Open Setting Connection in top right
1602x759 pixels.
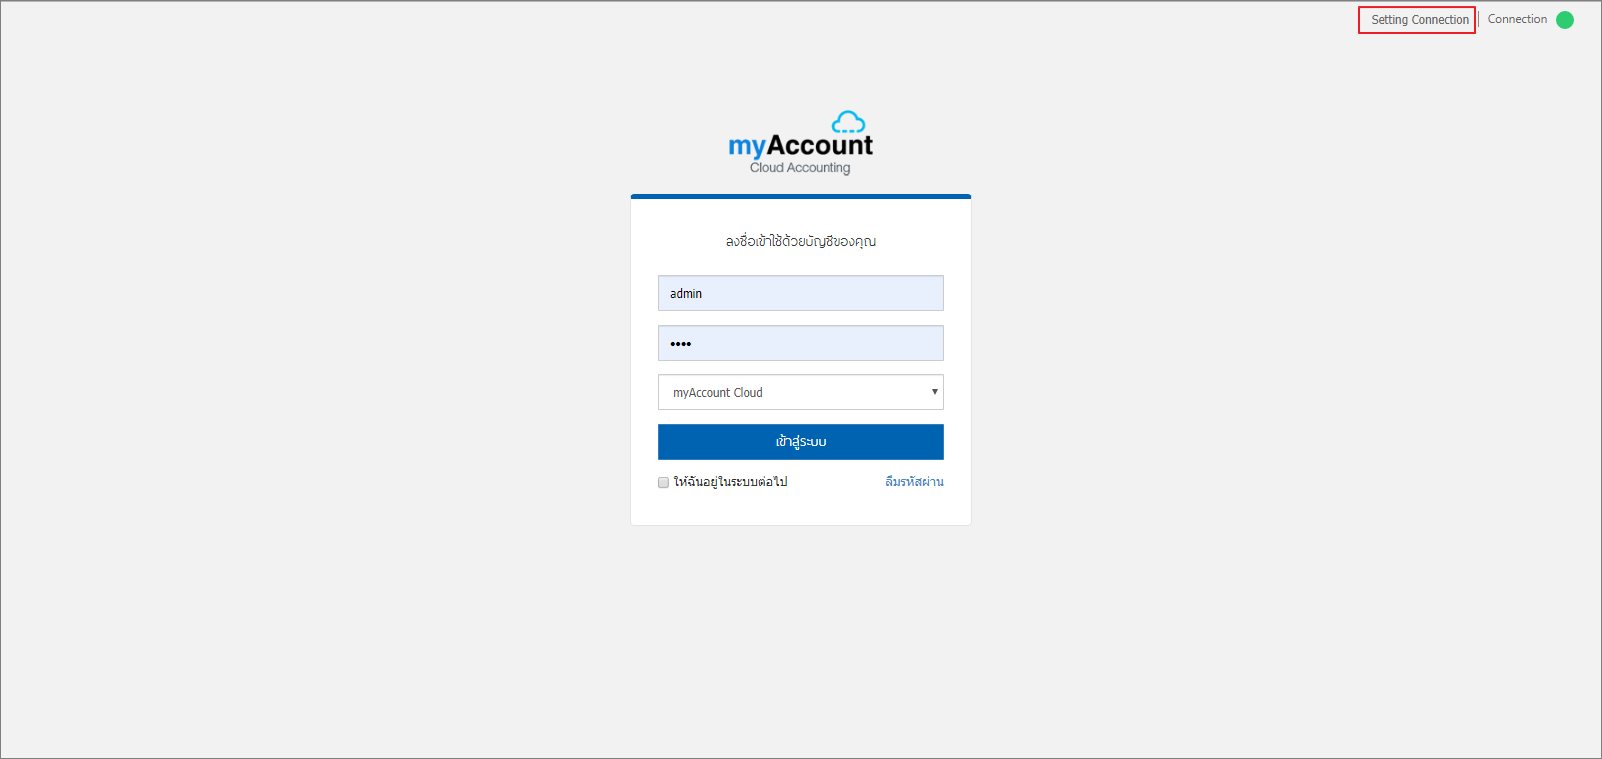1419,20
